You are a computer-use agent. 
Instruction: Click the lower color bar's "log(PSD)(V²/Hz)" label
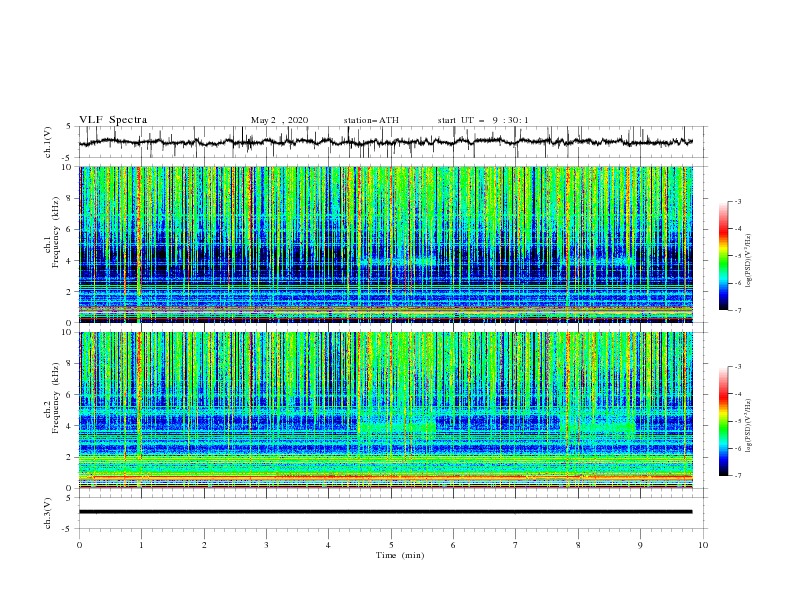point(748,426)
